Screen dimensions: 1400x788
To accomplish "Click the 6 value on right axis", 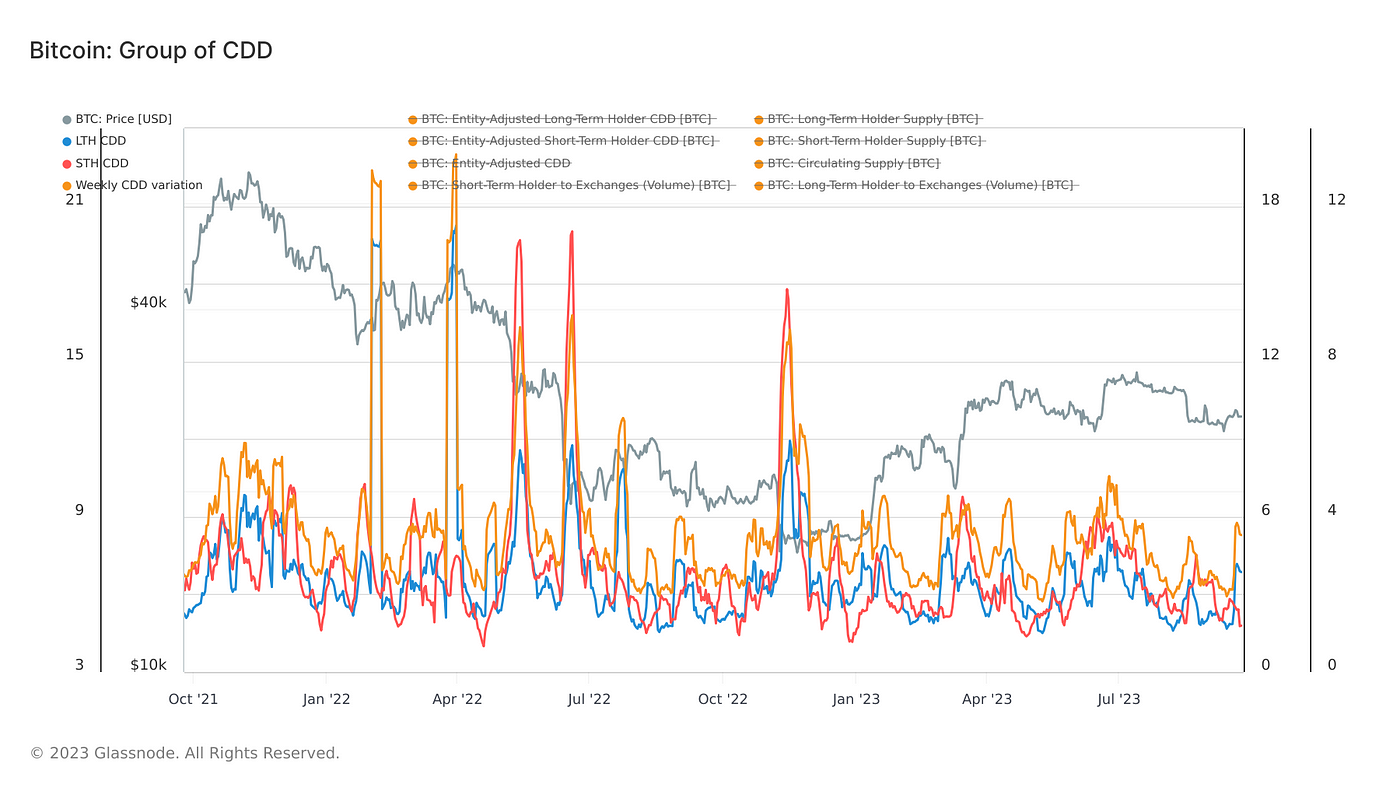I will click(1265, 510).
